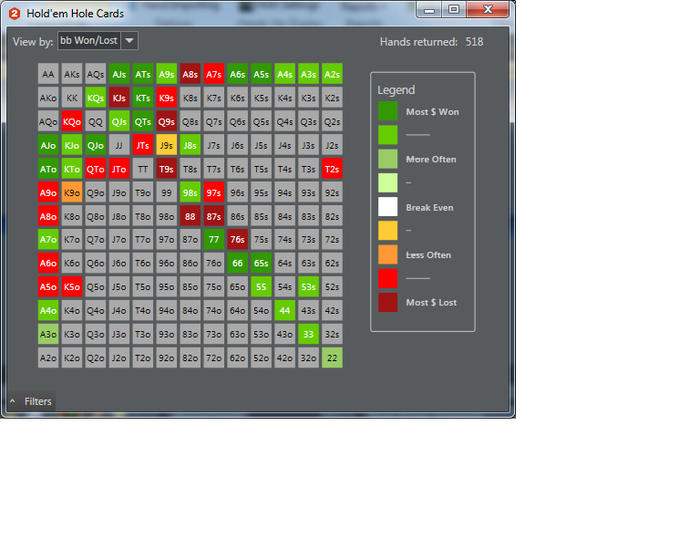Click the Less Often orange legend swatch
Viewport: 700px width, 560px height.
388,255
